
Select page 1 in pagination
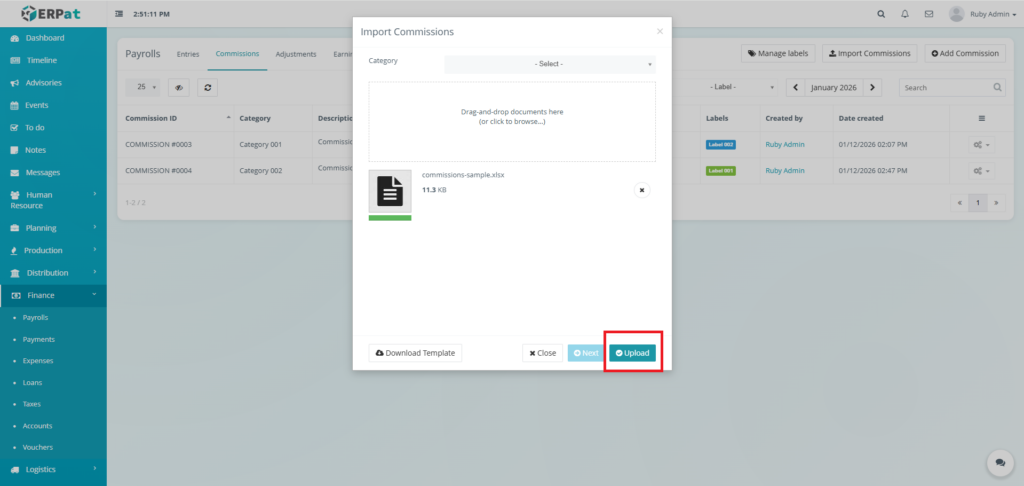(x=978, y=203)
